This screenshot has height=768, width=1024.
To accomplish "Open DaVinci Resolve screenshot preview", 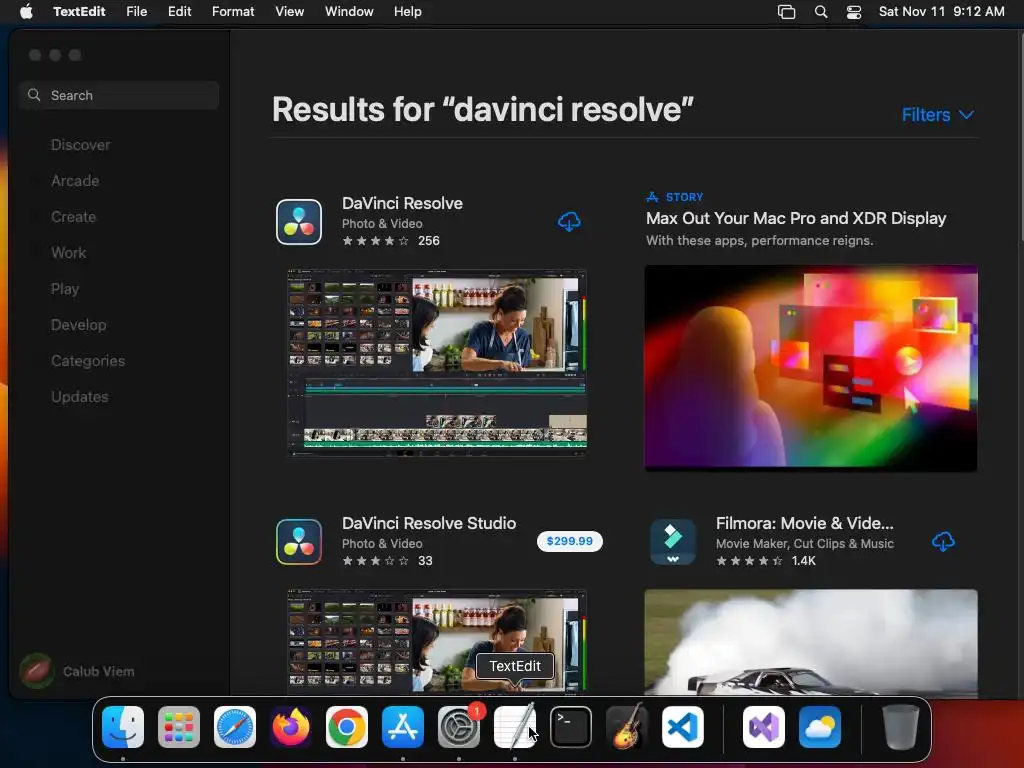I will (437, 362).
